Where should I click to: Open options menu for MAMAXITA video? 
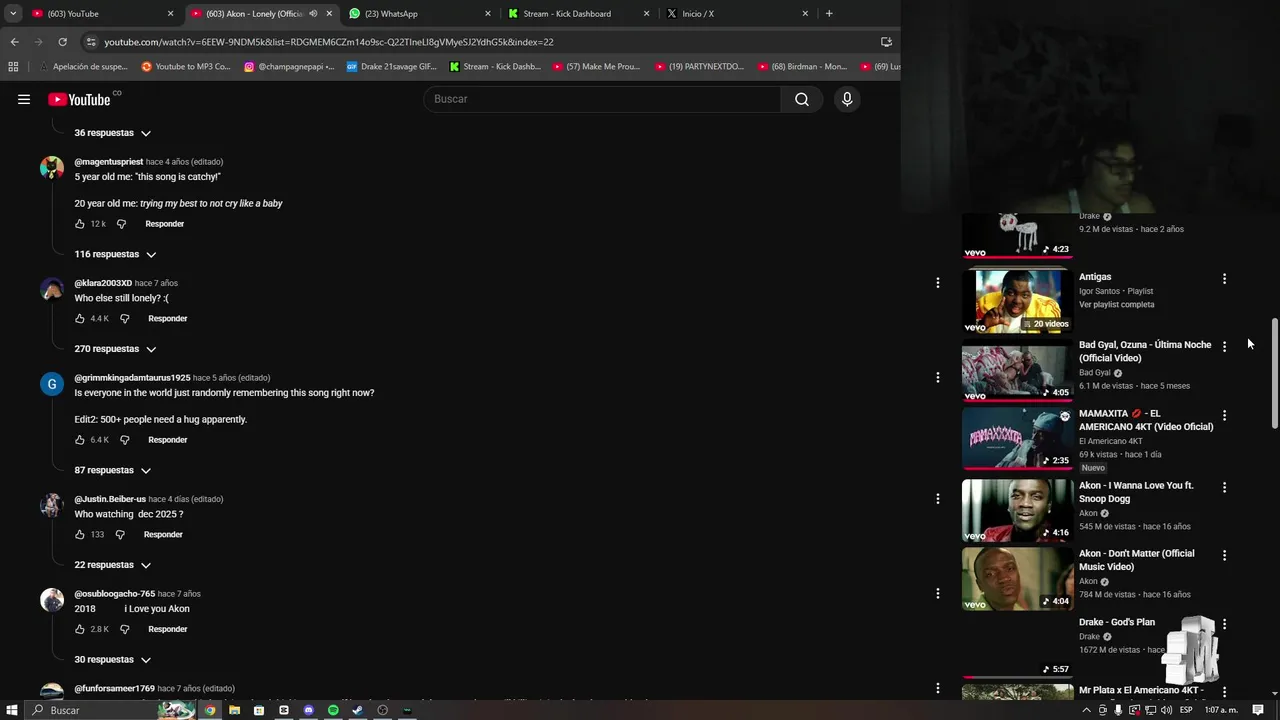[1224, 415]
